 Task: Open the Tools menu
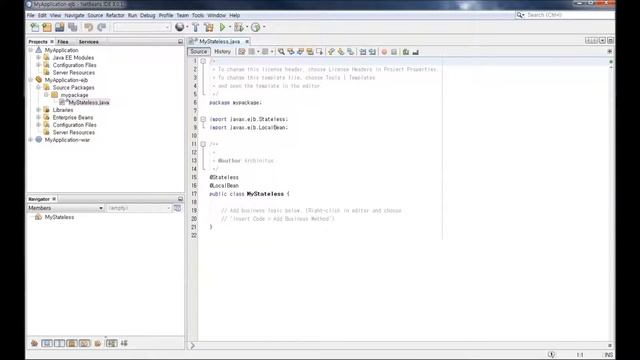tap(198, 15)
